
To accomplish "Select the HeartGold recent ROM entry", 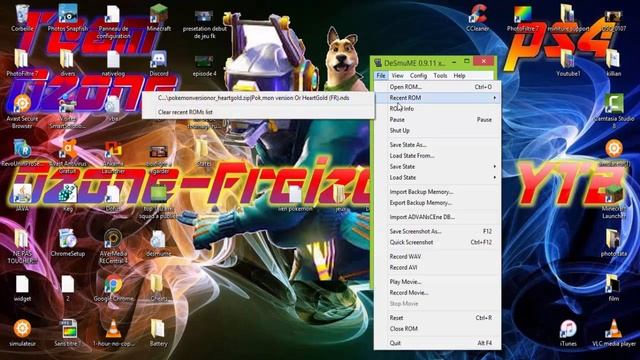I will click(258, 98).
